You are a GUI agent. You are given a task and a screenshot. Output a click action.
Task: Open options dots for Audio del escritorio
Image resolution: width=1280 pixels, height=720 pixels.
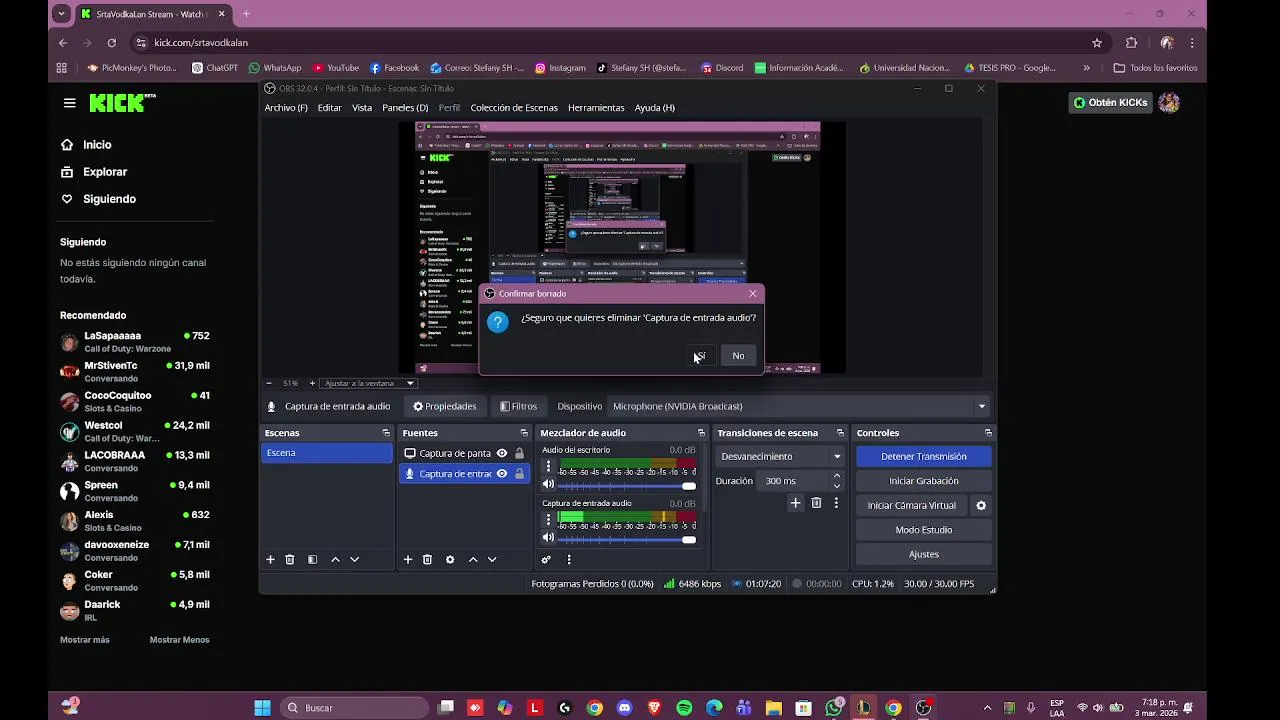click(548, 467)
